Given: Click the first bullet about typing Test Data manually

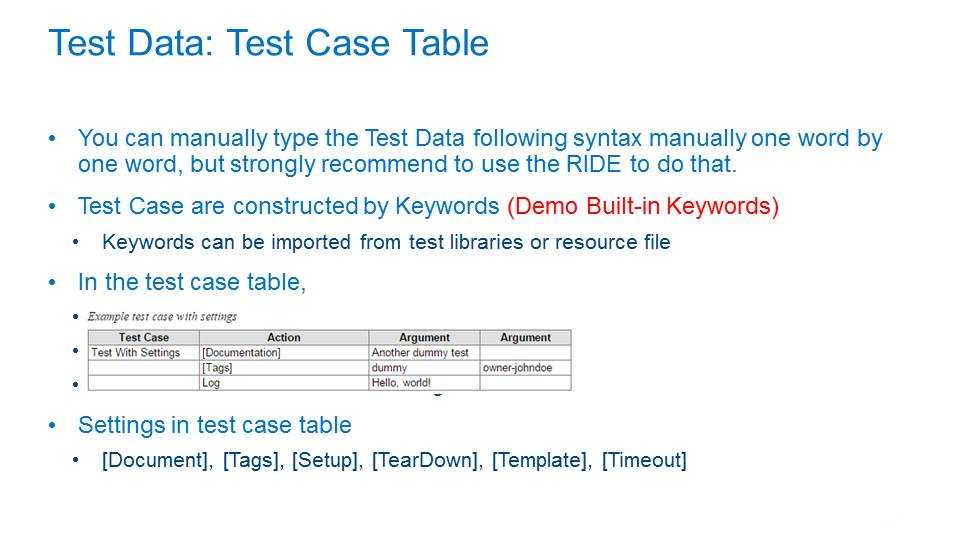Looking at the screenshot, I should 479,150.
